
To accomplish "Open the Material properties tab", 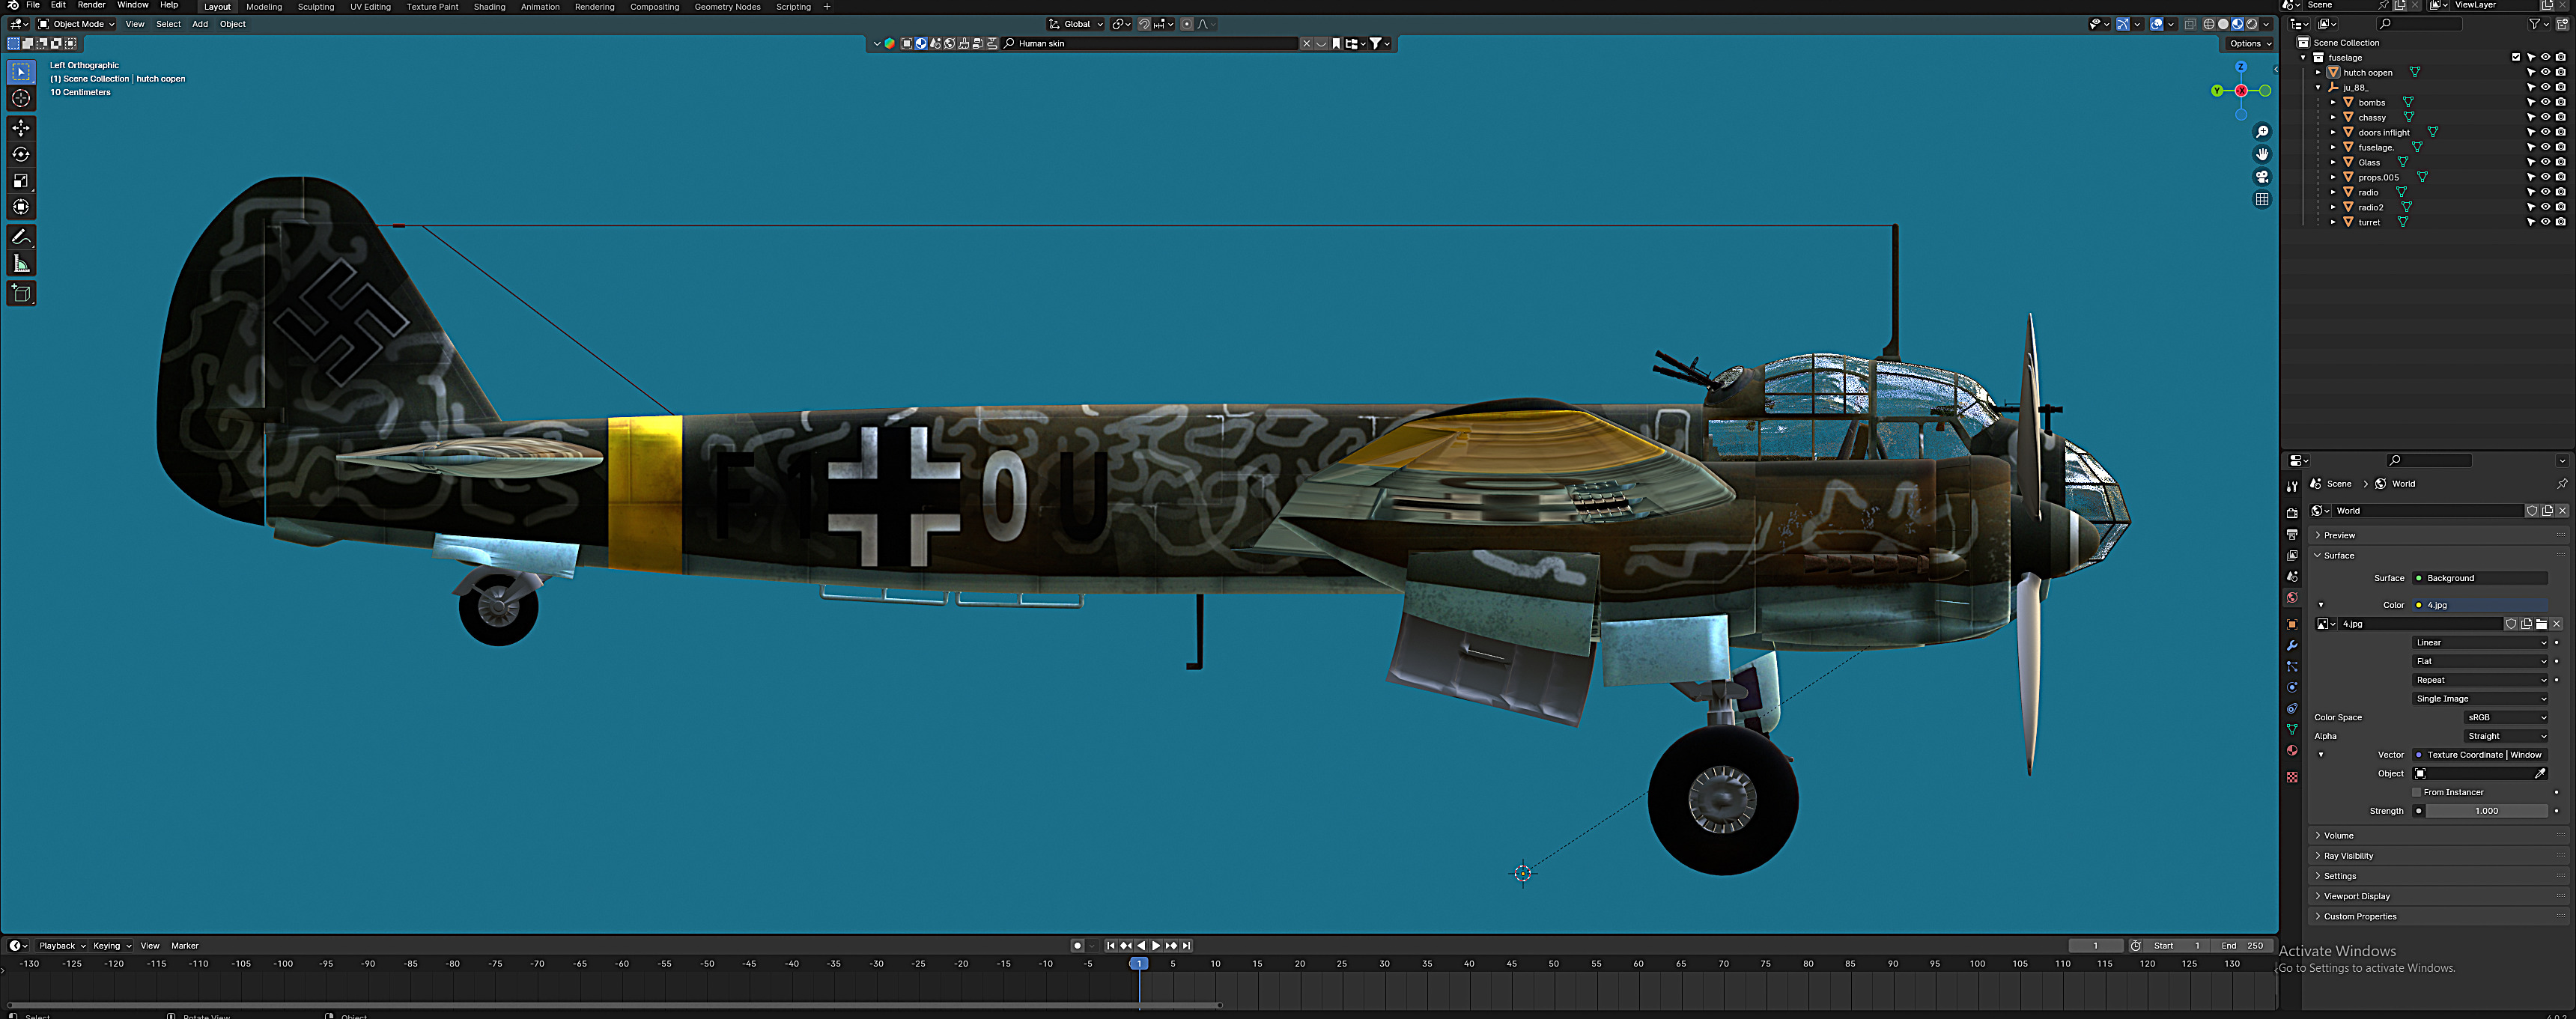I will click(x=2292, y=750).
